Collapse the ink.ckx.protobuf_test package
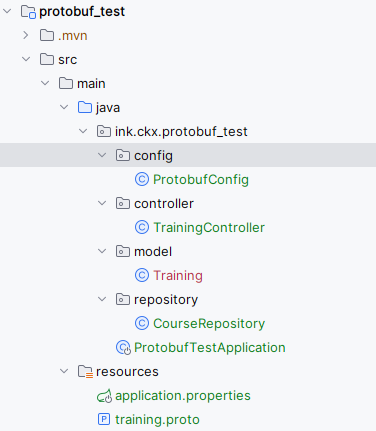This screenshot has width=376, height=431. (x=83, y=131)
